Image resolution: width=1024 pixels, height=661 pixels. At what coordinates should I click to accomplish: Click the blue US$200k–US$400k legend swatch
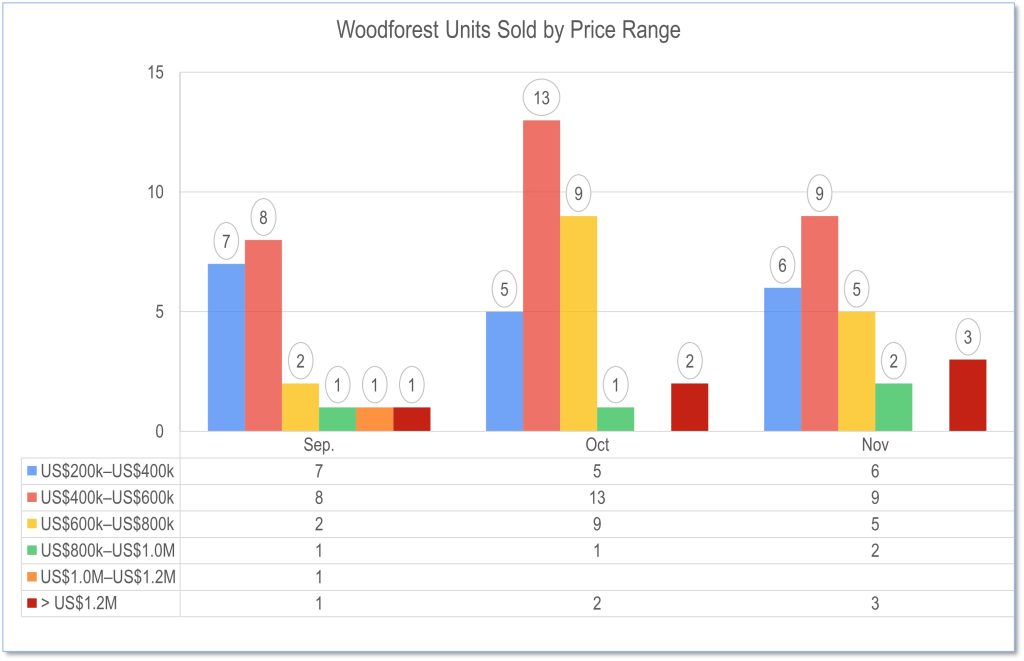pyautogui.click(x=32, y=471)
